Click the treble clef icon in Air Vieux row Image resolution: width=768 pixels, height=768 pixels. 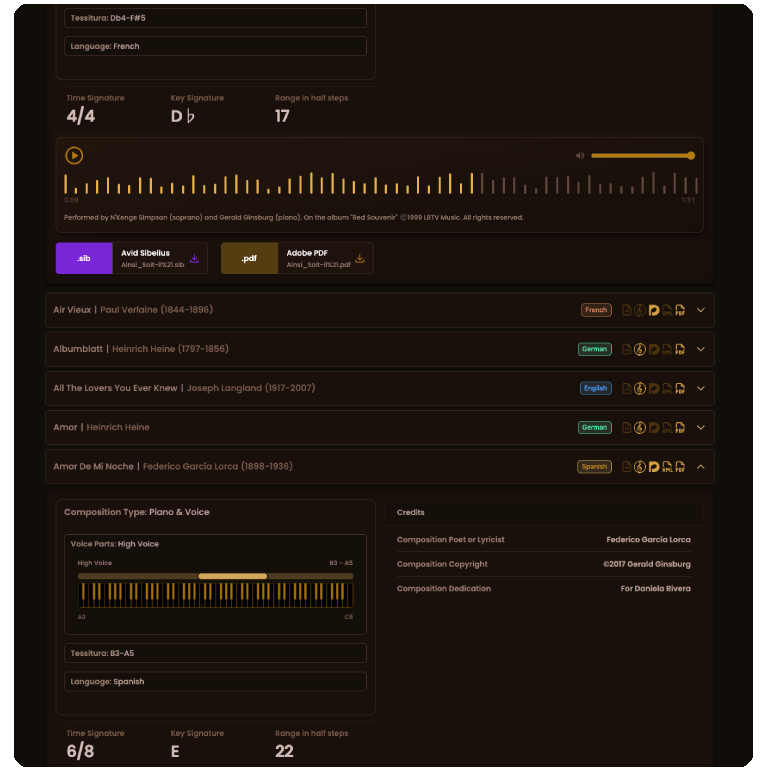click(640, 310)
